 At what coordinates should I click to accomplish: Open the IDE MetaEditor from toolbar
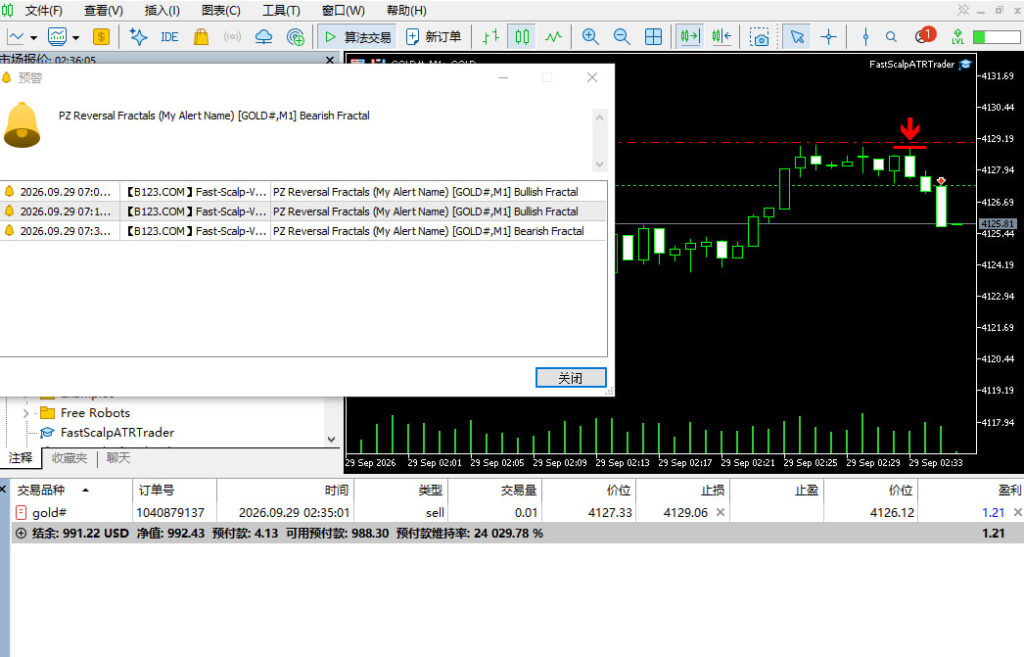[x=169, y=37]
